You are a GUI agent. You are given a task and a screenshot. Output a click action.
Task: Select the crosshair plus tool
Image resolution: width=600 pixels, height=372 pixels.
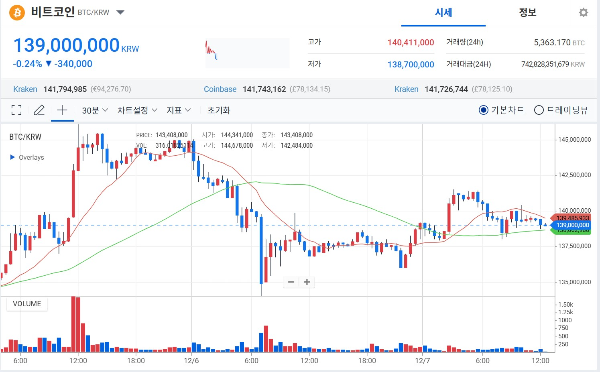62,110
